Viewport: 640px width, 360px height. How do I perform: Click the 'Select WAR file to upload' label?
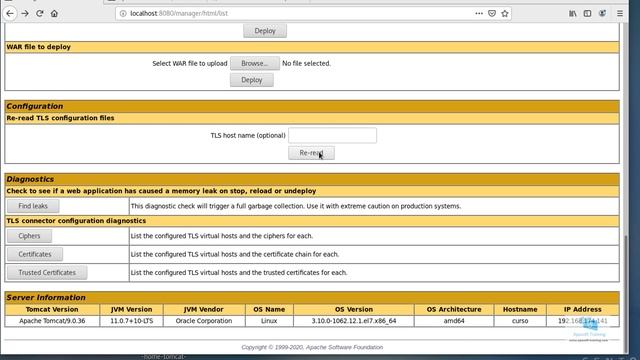(190, 63)
